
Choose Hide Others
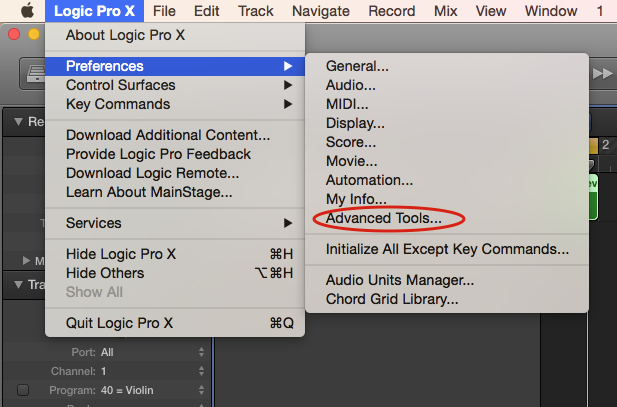pos(175,273)
